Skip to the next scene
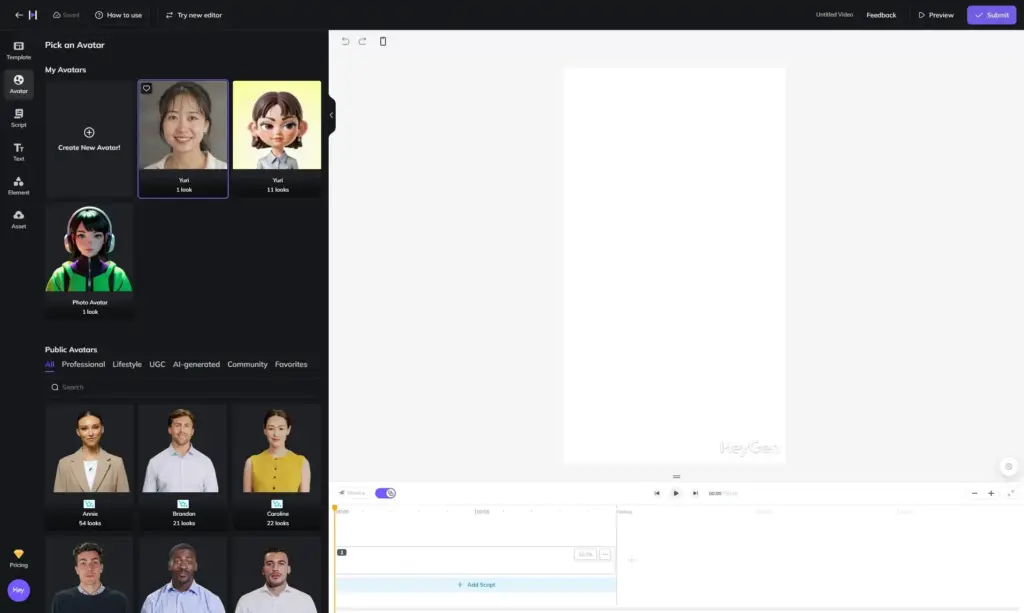 click(695, 493)
